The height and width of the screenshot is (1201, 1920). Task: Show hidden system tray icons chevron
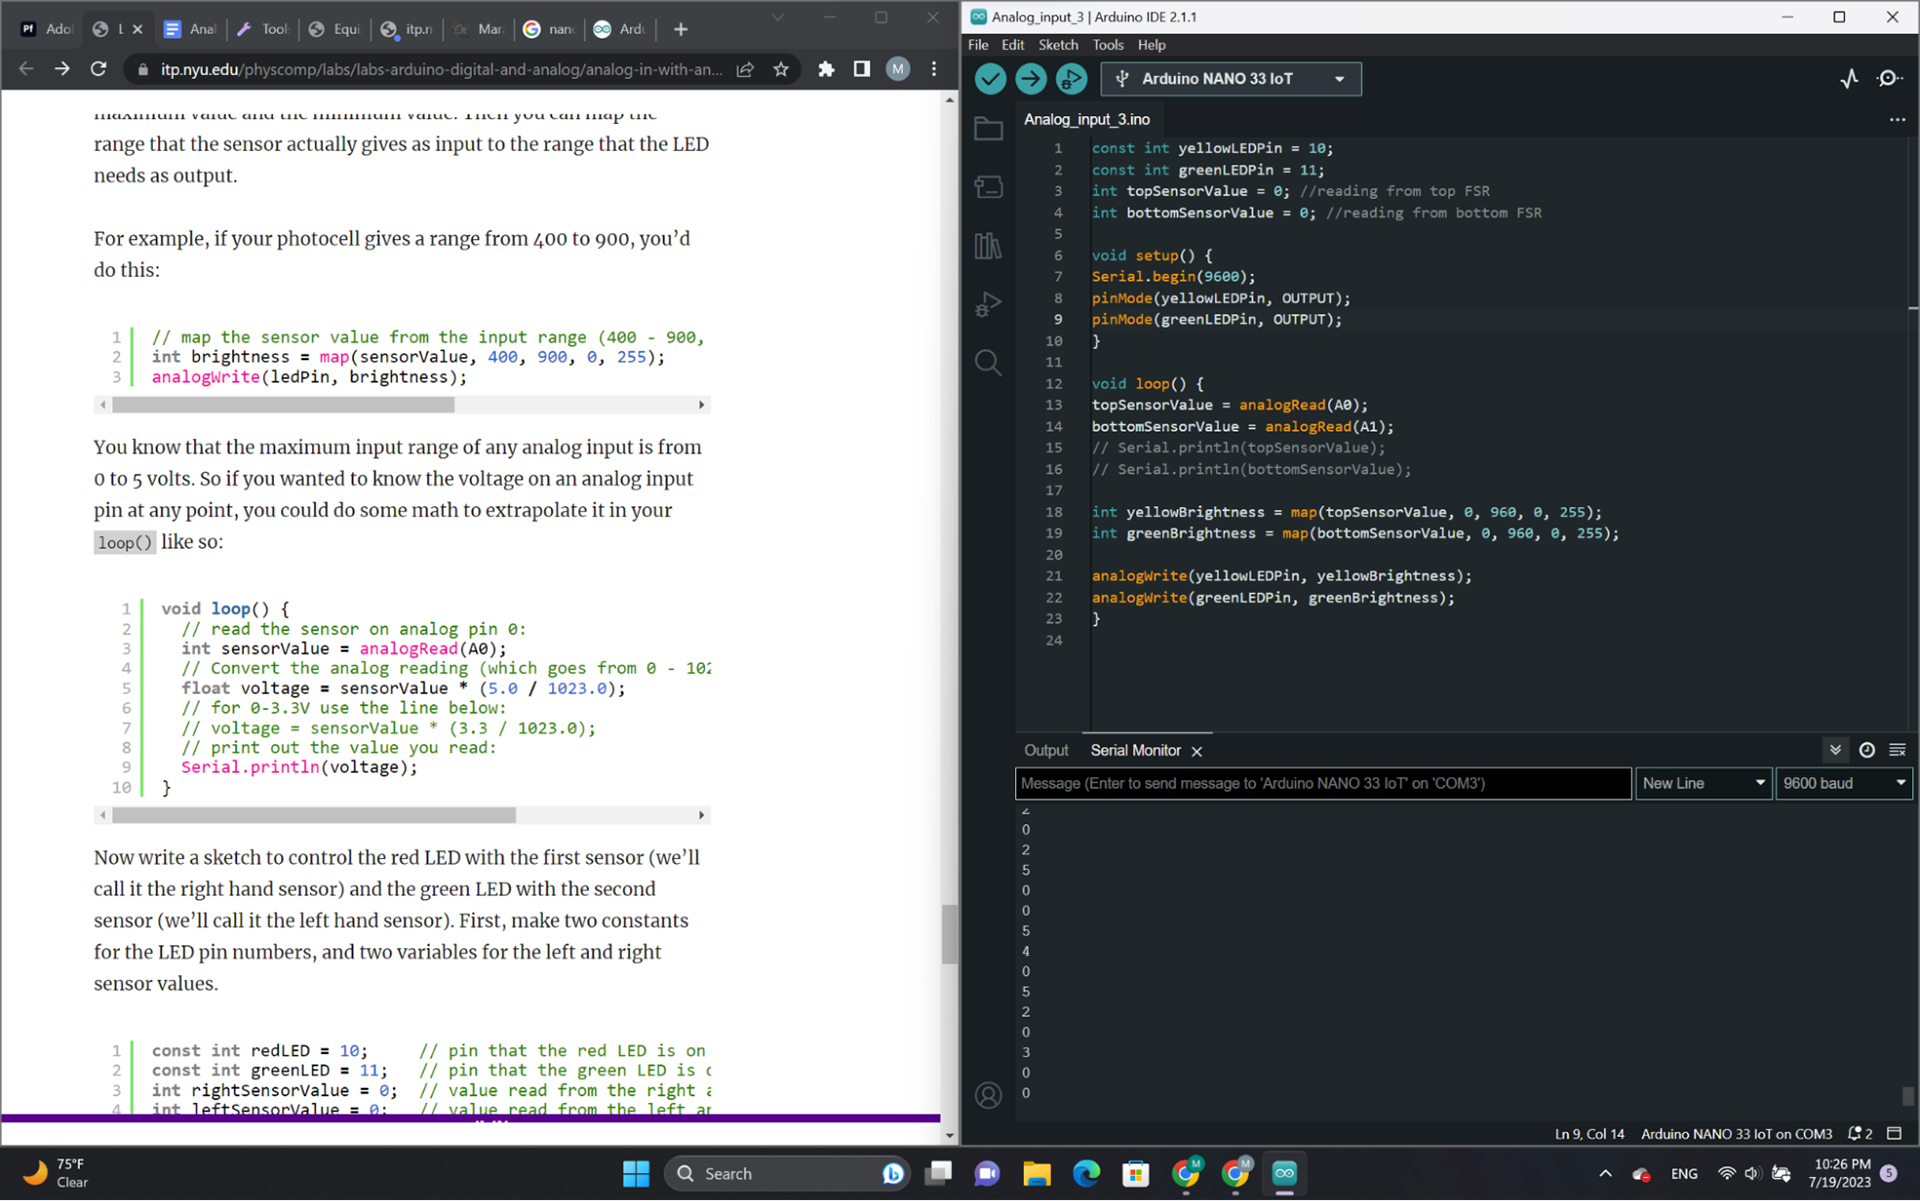pos(1605,1174)
